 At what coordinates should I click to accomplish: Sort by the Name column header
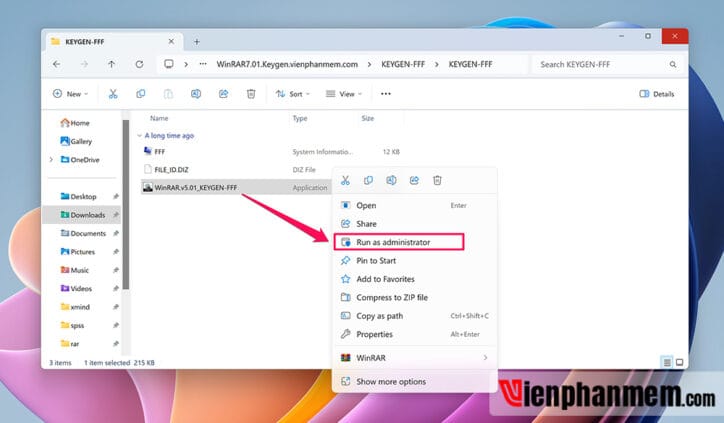click(159, 118)
